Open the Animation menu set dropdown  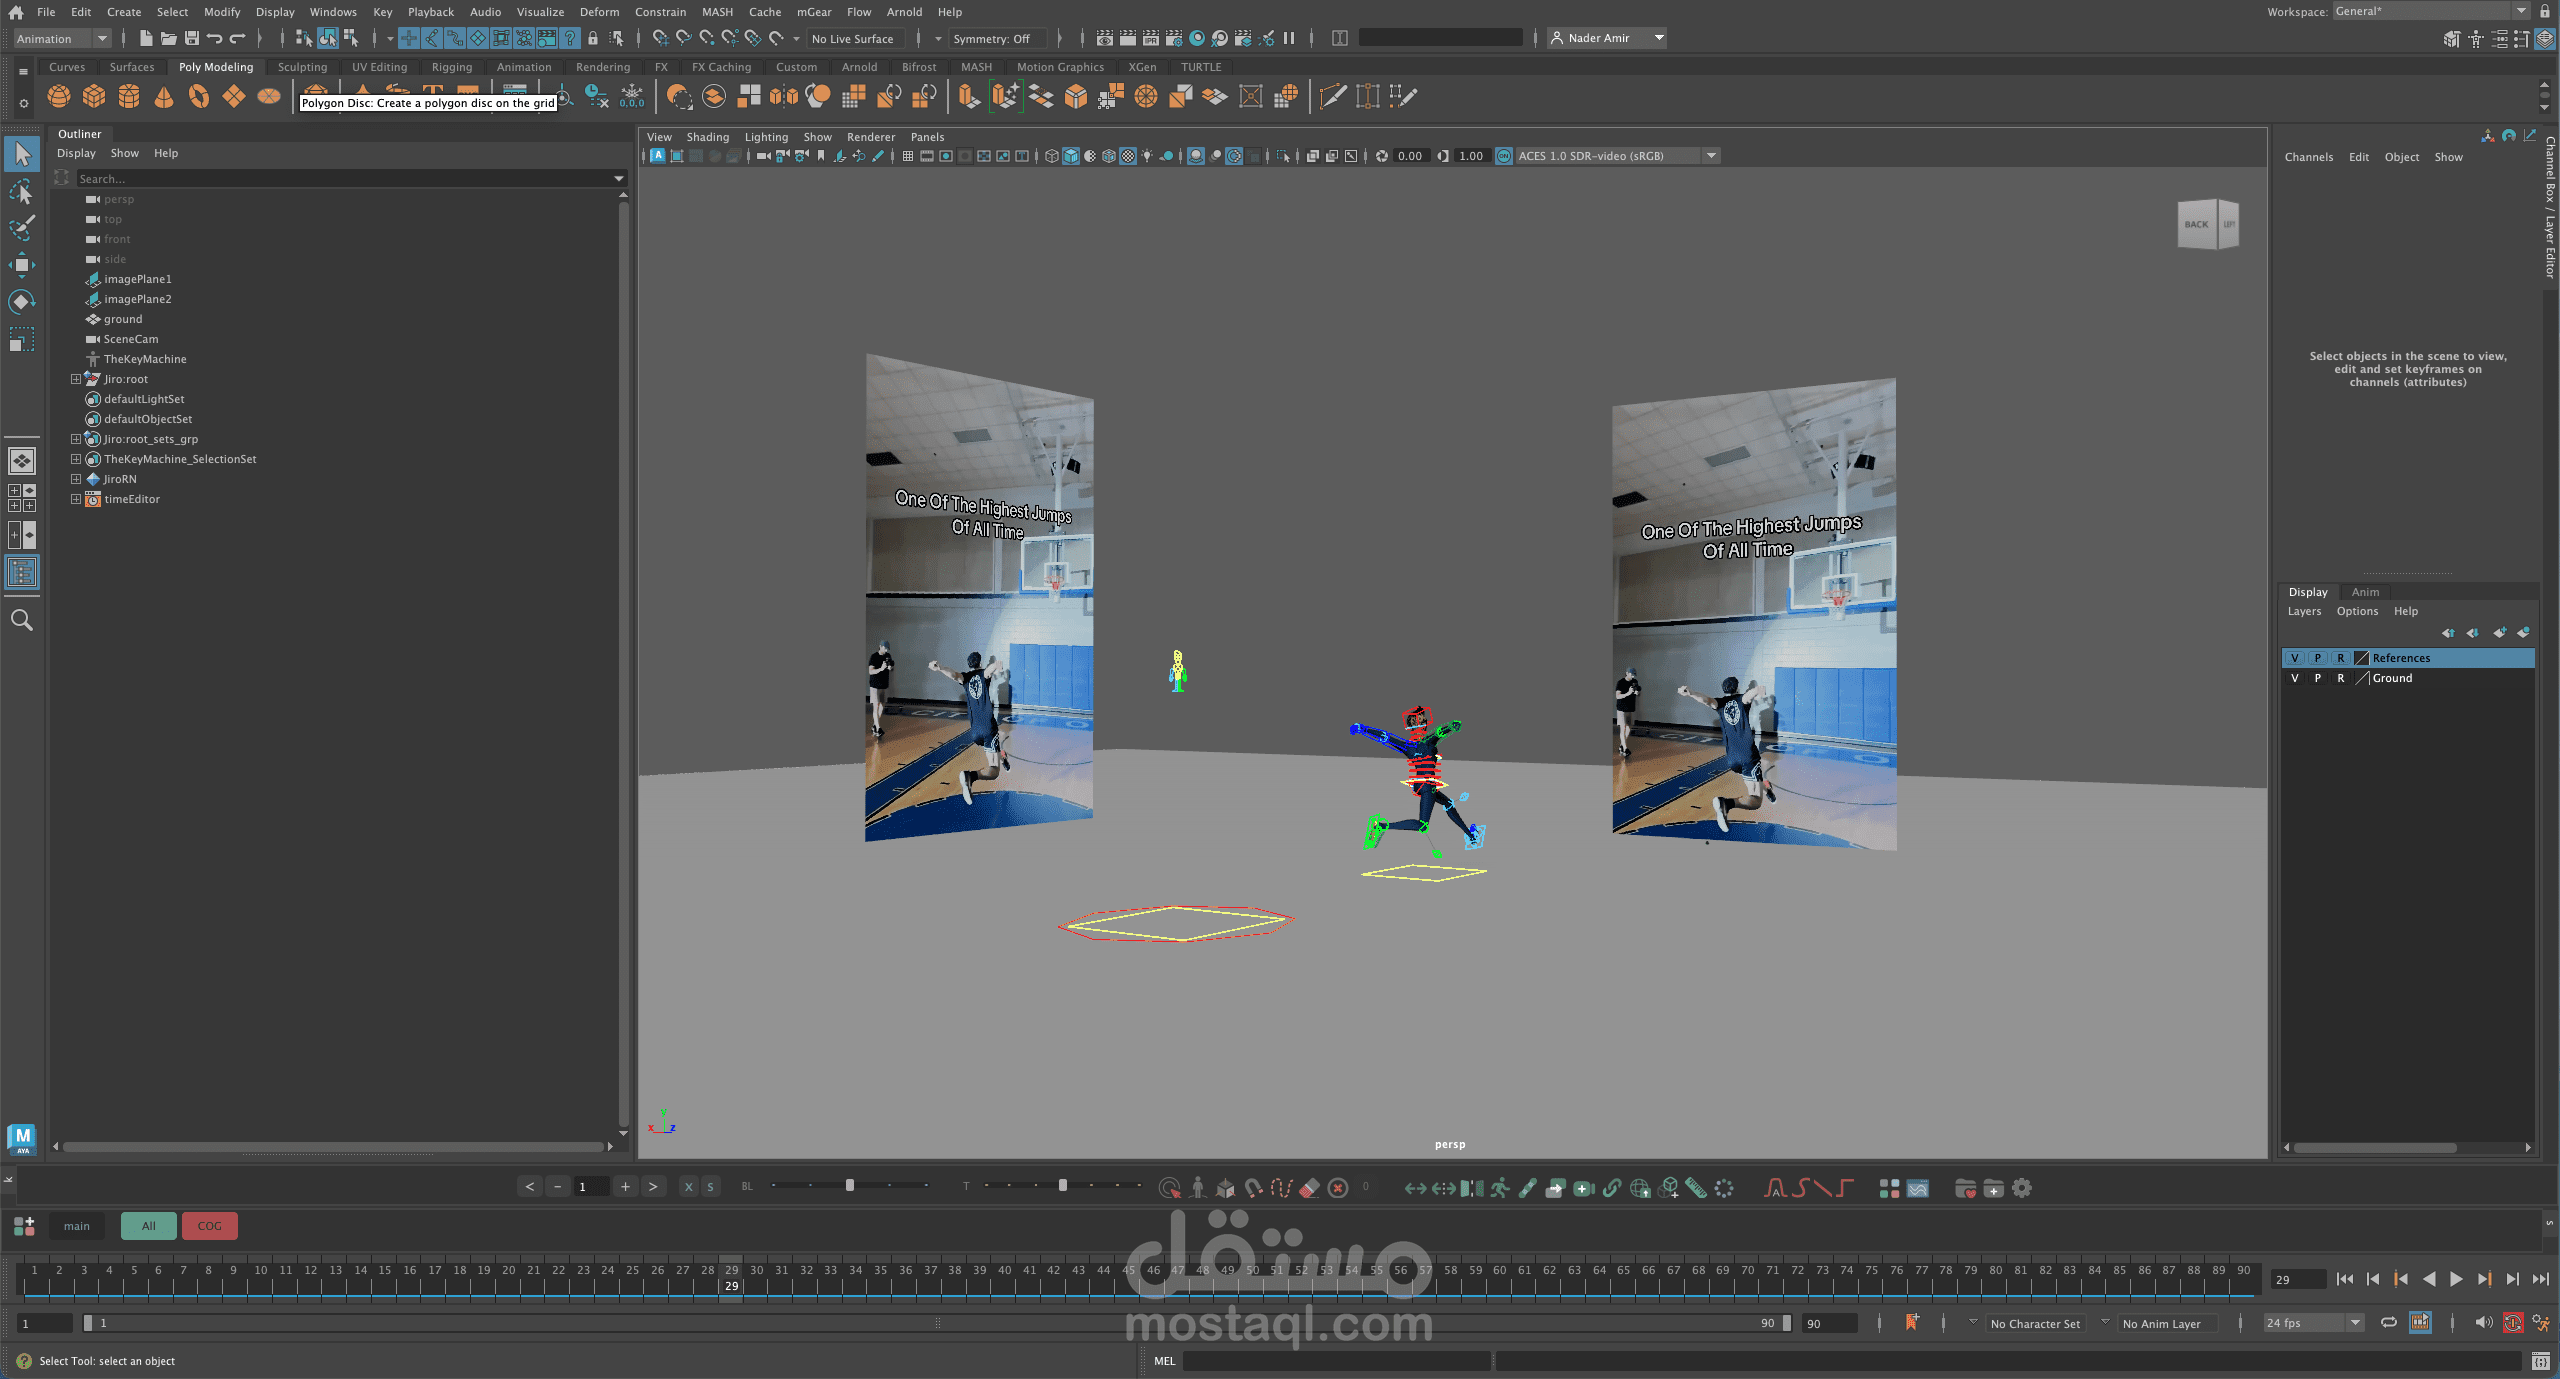point(62,38)
